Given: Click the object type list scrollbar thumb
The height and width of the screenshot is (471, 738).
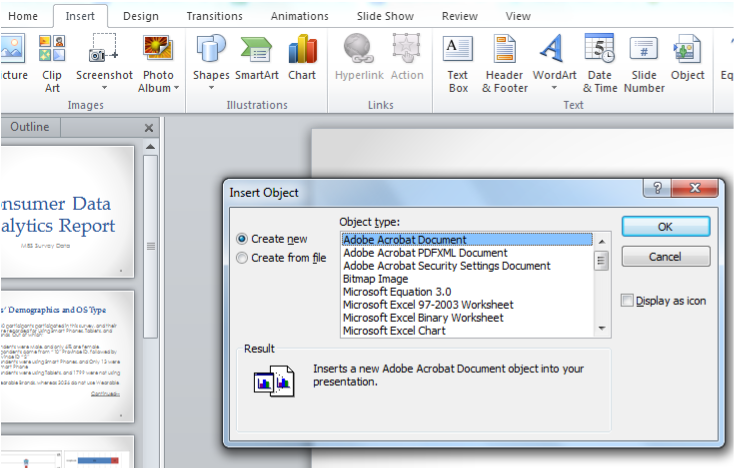Looking at the screenshot, I should pyautogui.click(x=602, y=261).
